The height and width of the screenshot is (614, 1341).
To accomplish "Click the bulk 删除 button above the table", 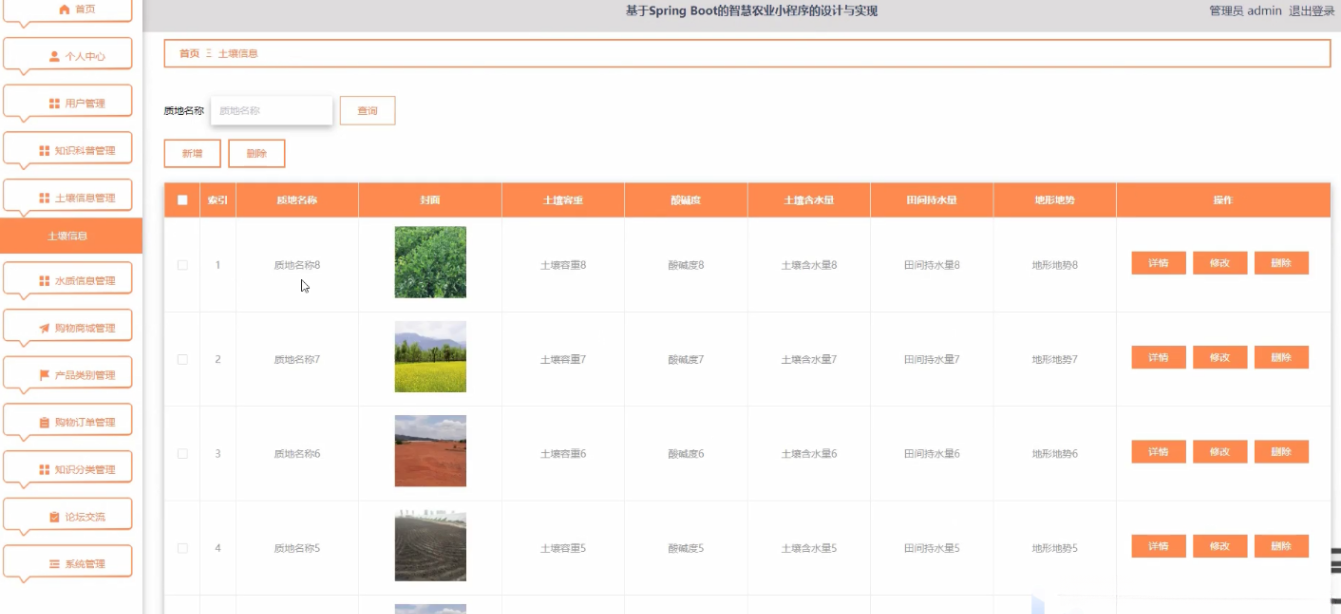I will 257,153.
